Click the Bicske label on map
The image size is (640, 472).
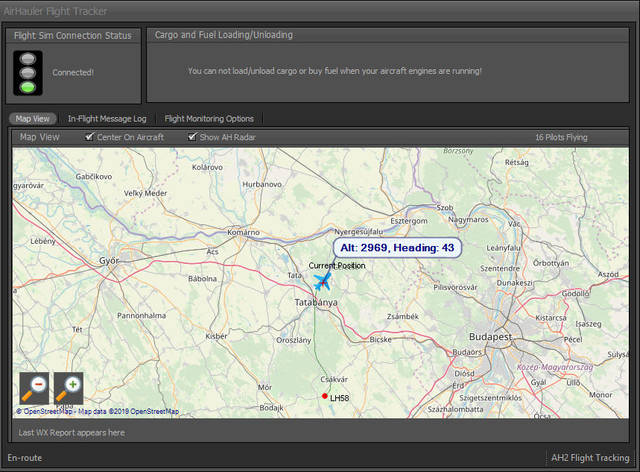[x=380, y=339]
